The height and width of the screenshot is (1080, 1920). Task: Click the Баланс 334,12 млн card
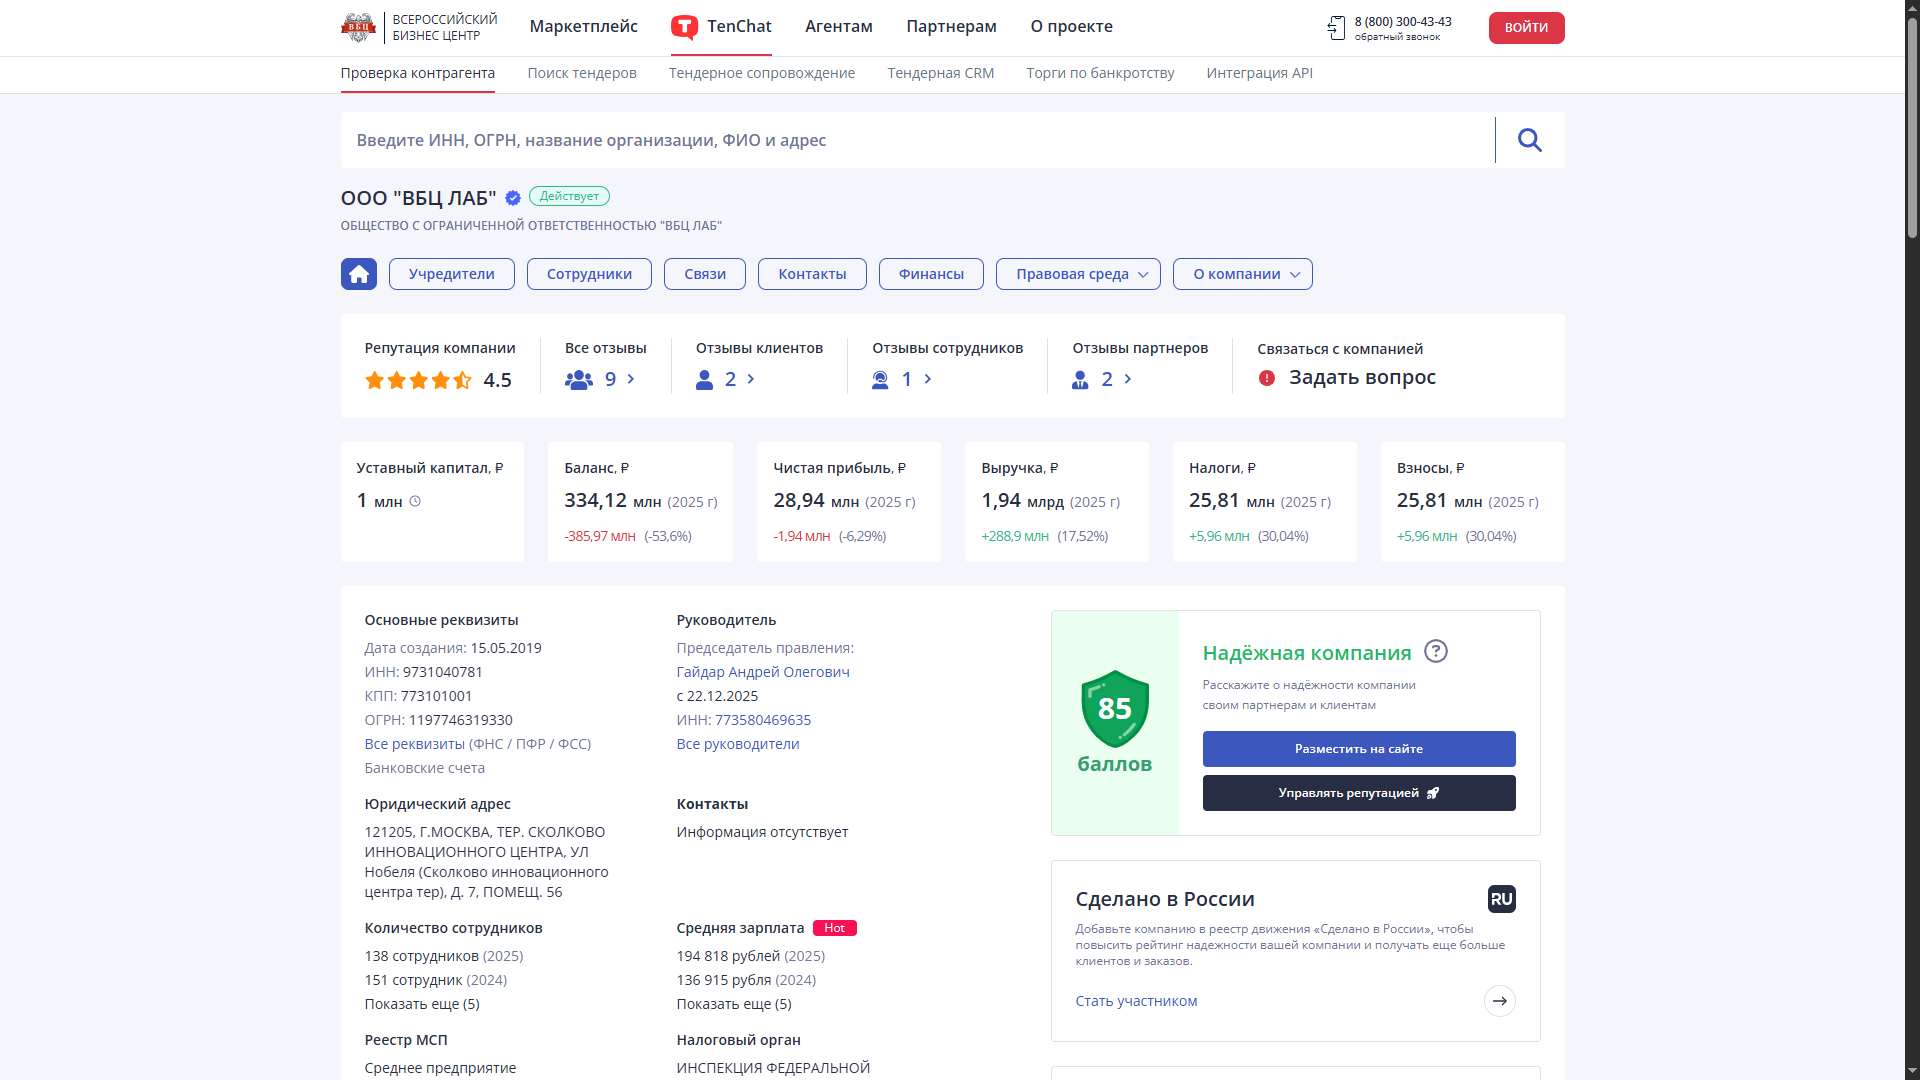click(640, 502)
